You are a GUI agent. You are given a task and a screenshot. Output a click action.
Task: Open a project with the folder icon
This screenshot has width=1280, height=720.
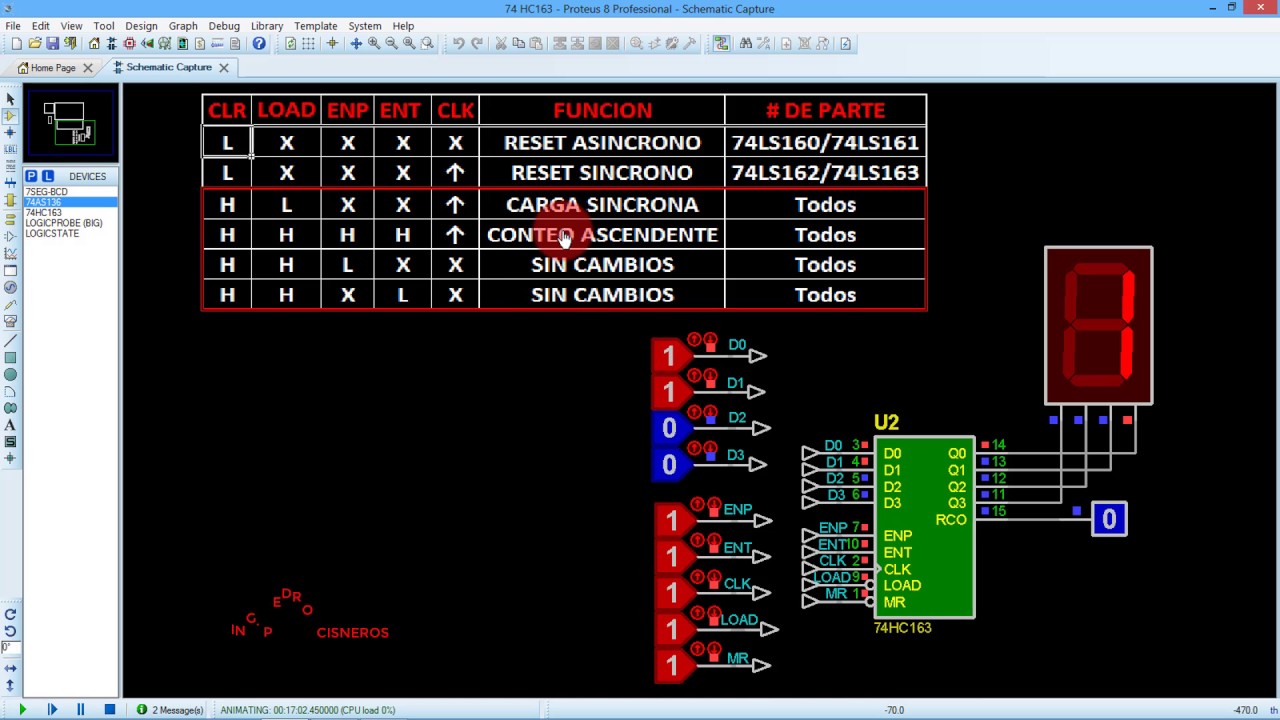coord(34,44)
